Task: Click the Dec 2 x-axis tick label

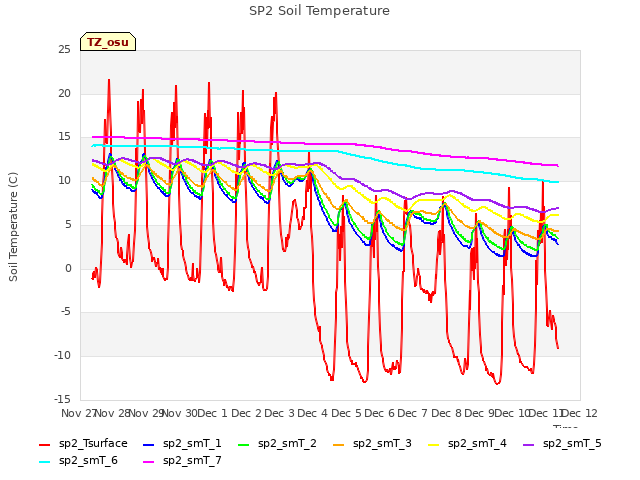Action: coord(246,413)
